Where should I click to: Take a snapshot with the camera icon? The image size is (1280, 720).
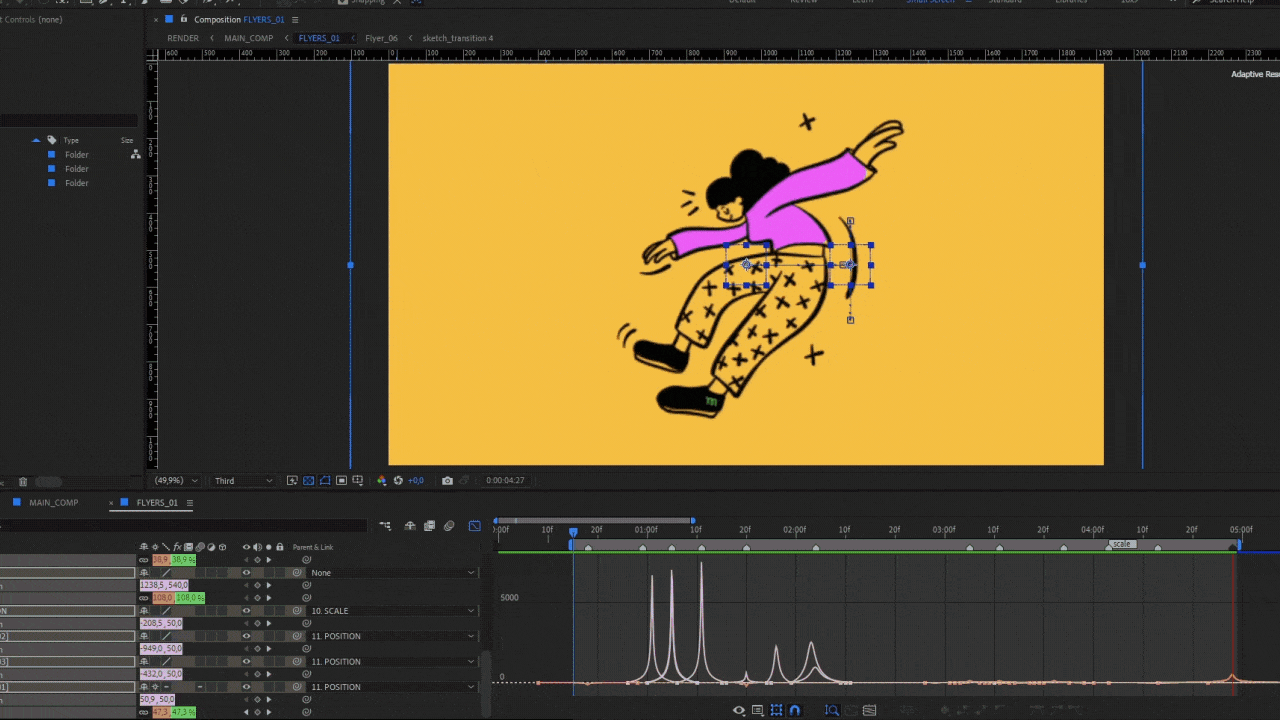click(x=447, y=481)
